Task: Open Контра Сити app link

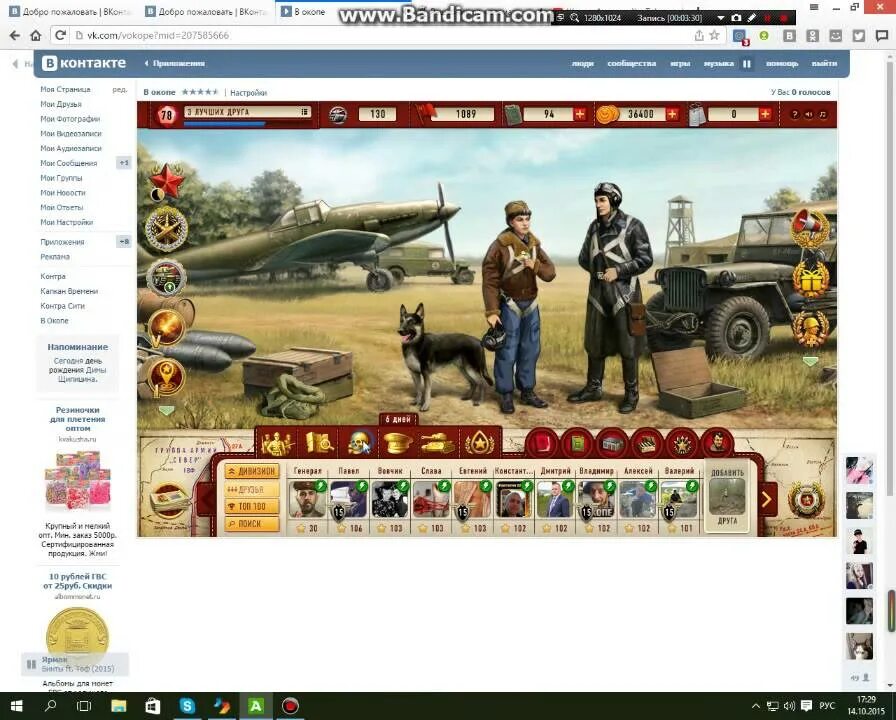Action: tap(62, 306)
